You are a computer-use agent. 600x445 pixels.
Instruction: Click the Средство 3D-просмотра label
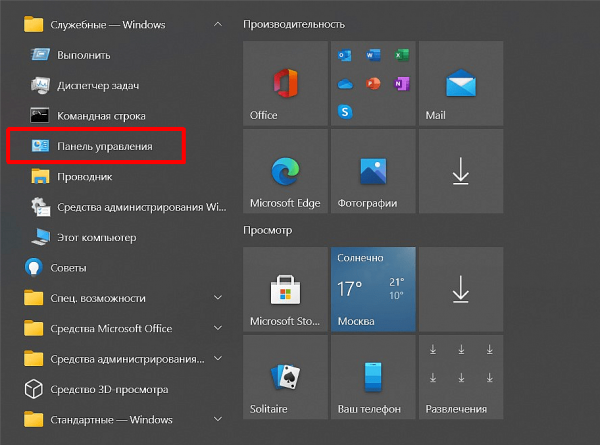pyautogui.click(x=109, y=390)
